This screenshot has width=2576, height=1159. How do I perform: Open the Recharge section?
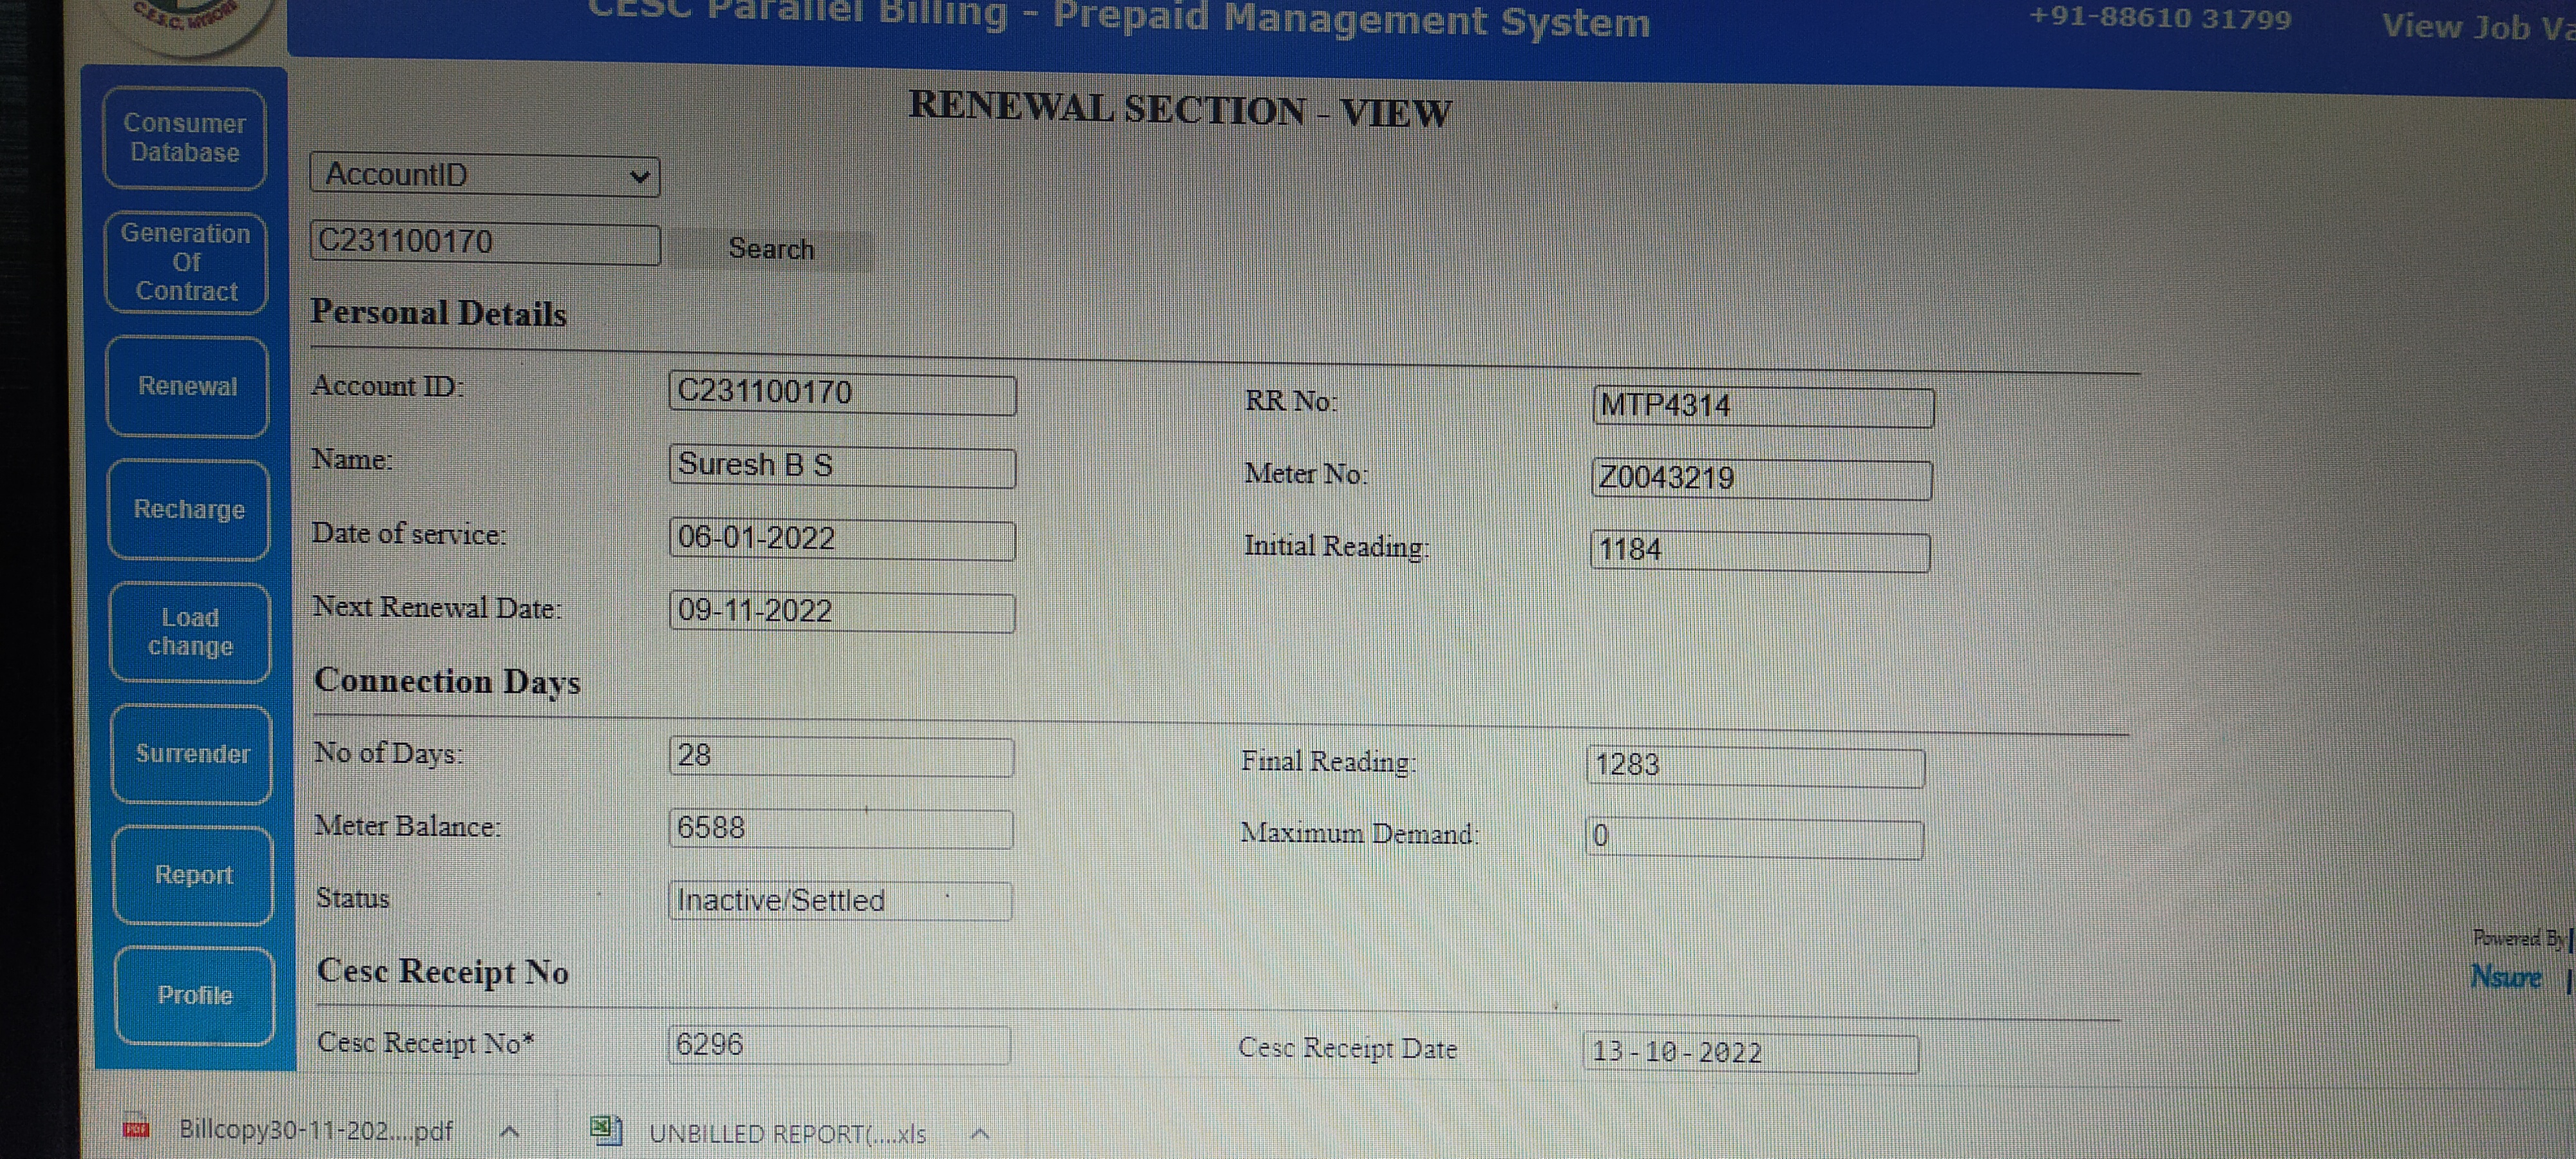[189, 509]
